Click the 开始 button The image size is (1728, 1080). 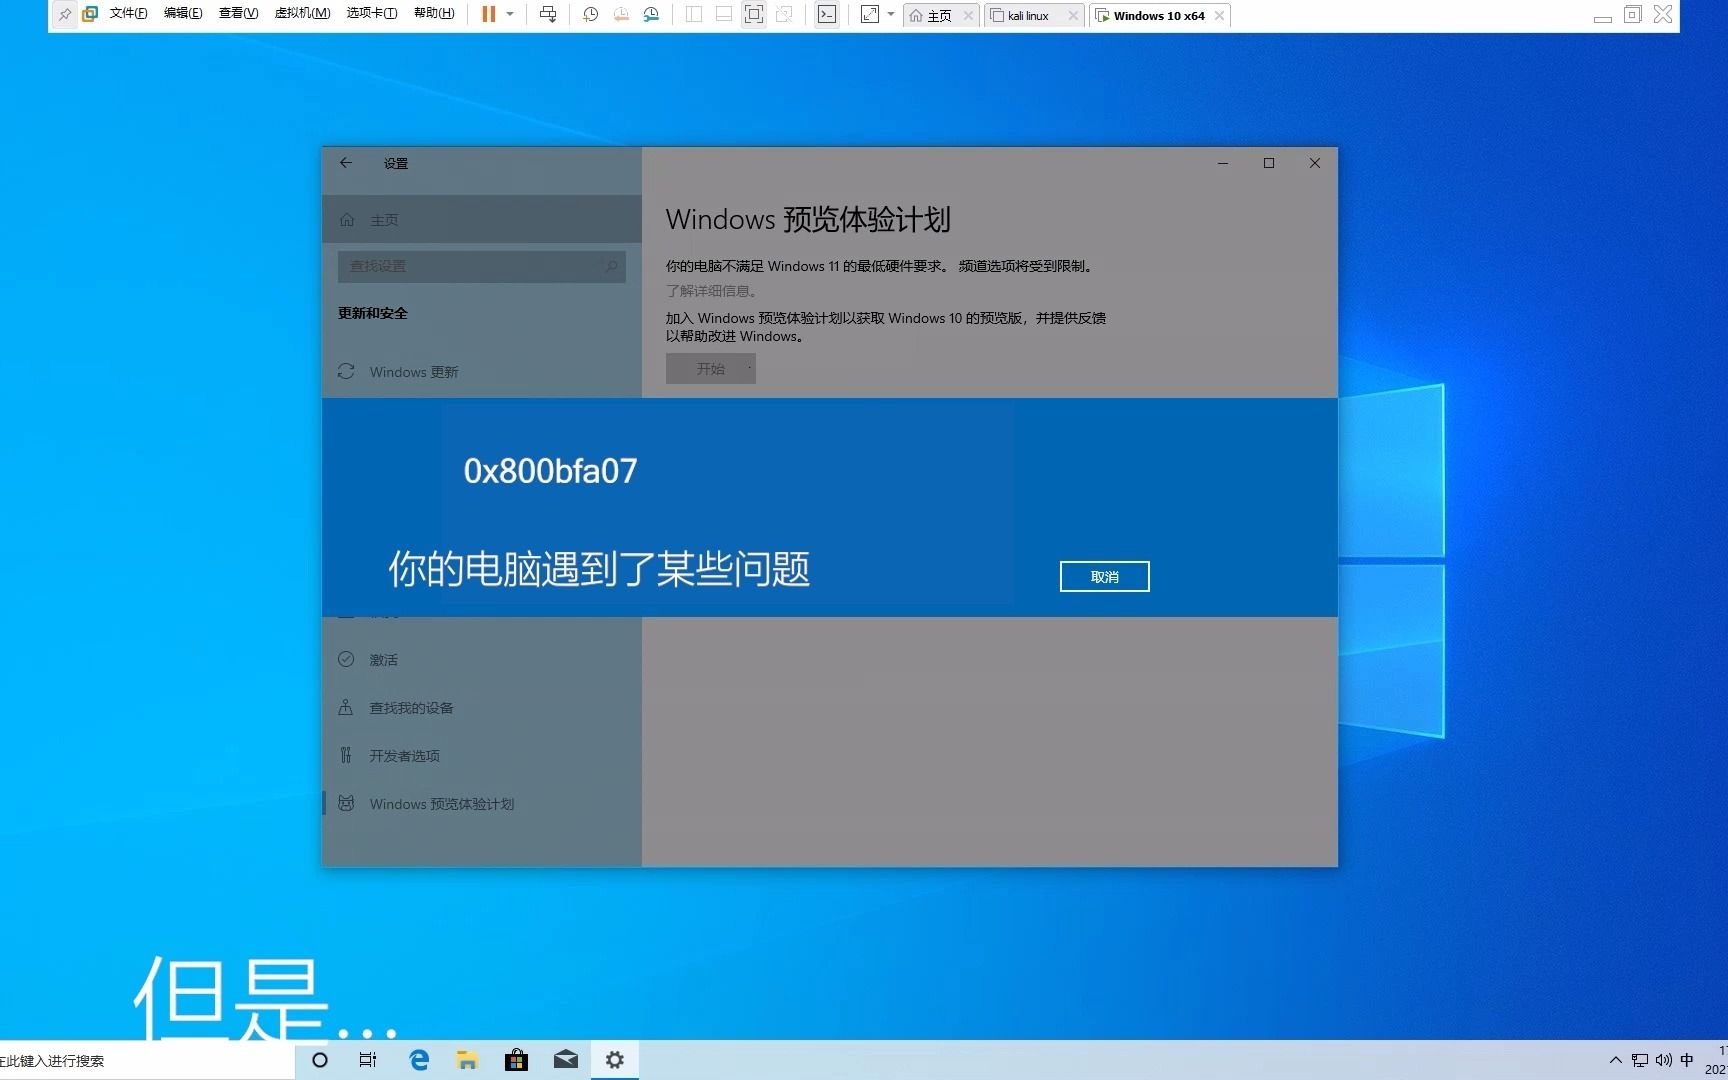click(711, 369)
